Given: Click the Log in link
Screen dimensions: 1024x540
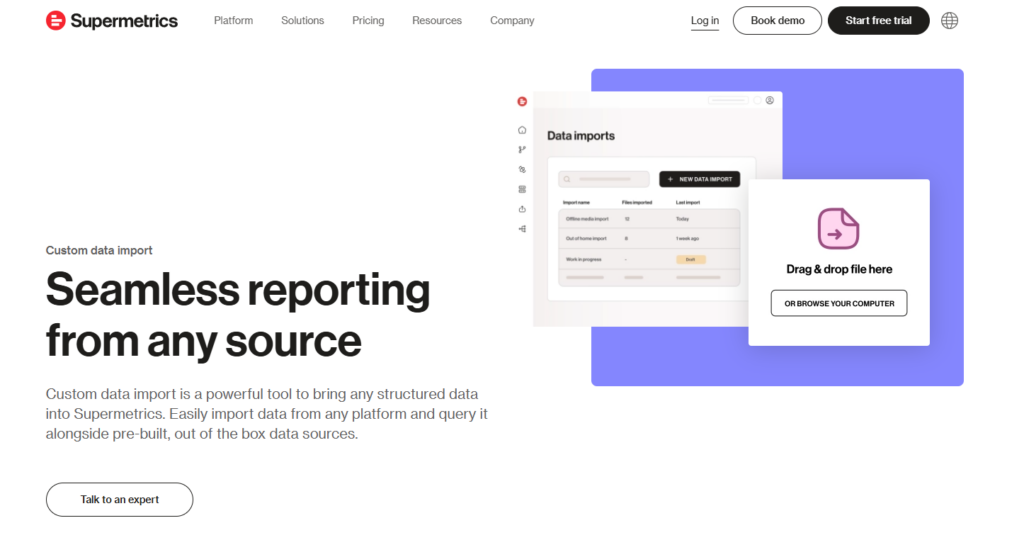Looking at the screenshot, I should tap(704, 21).
